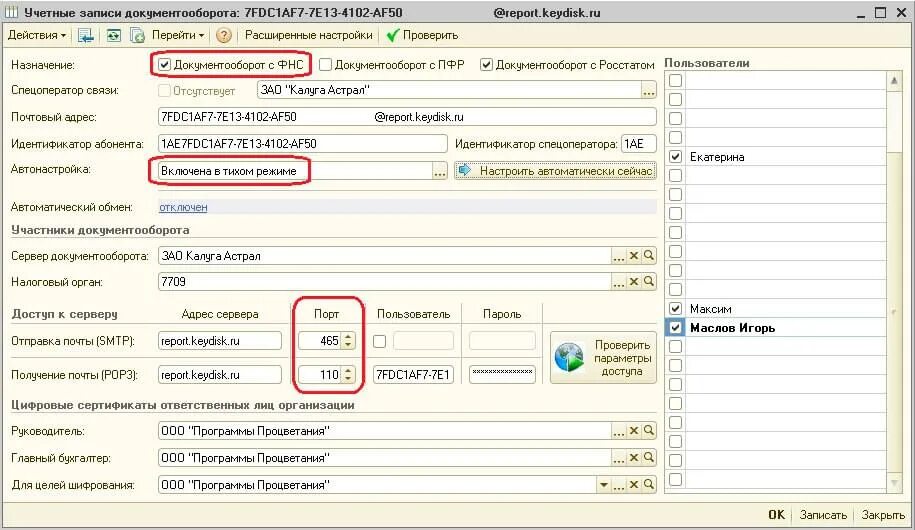Clear the Главный бухгалтер certificate field
Screen dimensions: 915x530
tap(634, 458)
